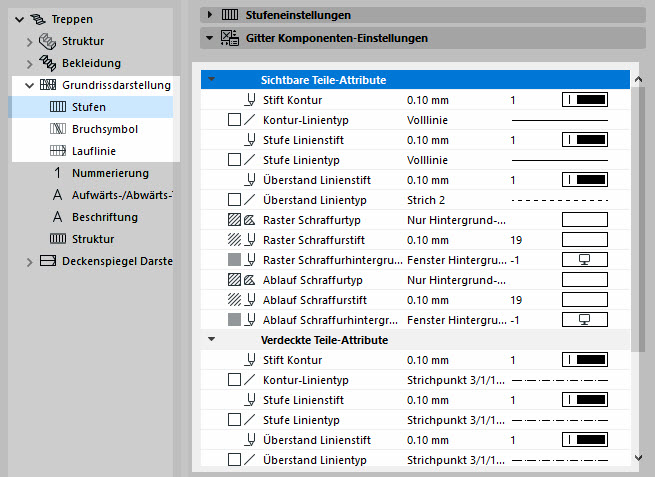Collapse the Verdeckte Teile-Attribute section

point(212,339)
